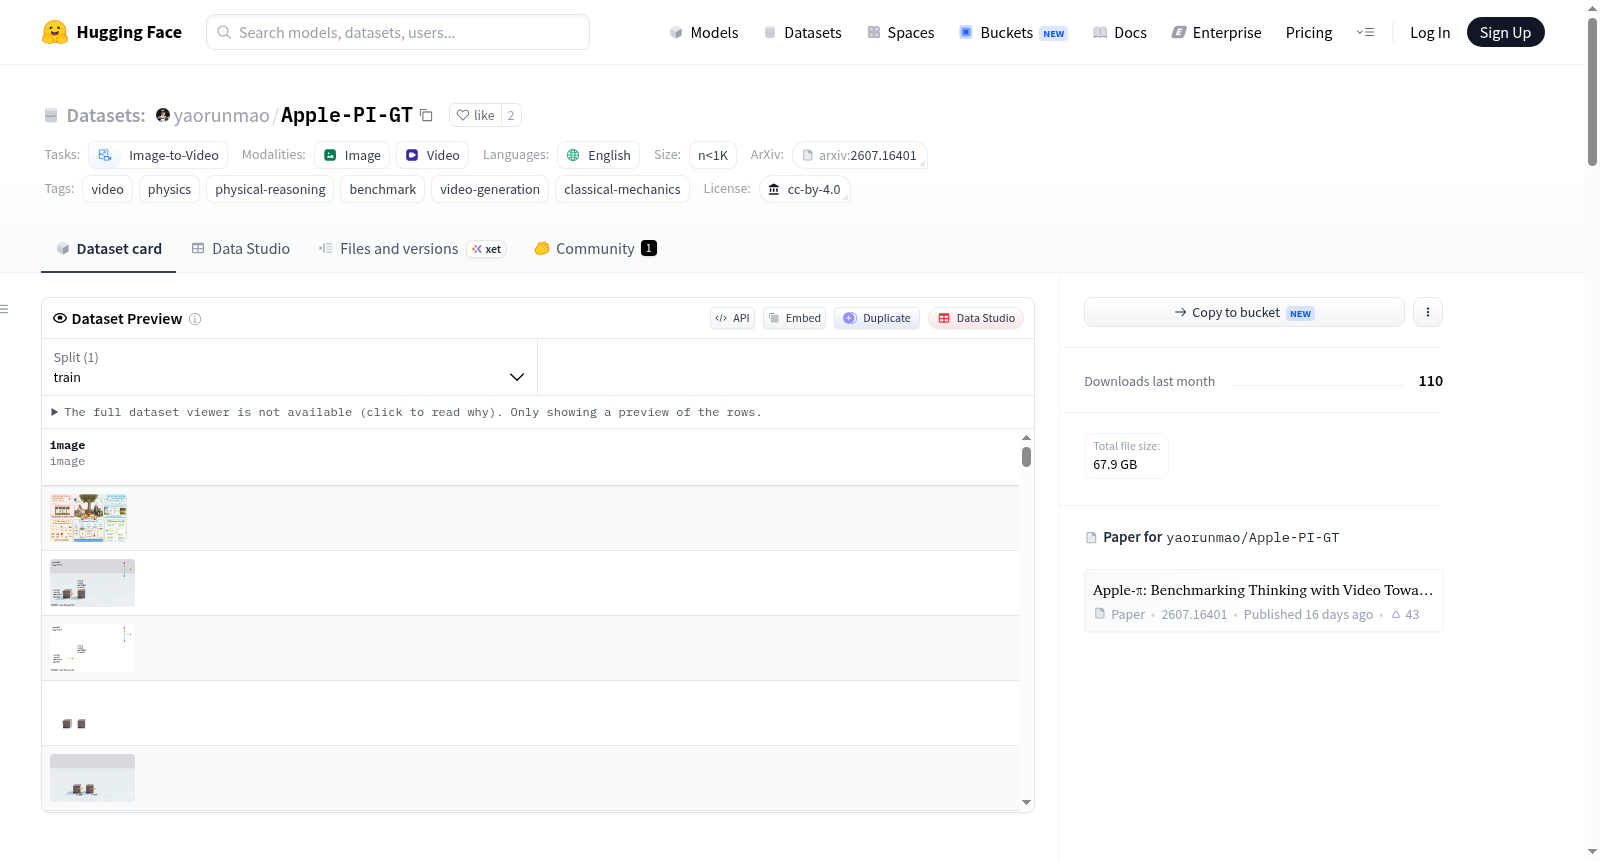Open the arxiv:2607.16401 tag
Image resolution: width=1600 pixels, height=861 pixels.
[x=860, y=155]
